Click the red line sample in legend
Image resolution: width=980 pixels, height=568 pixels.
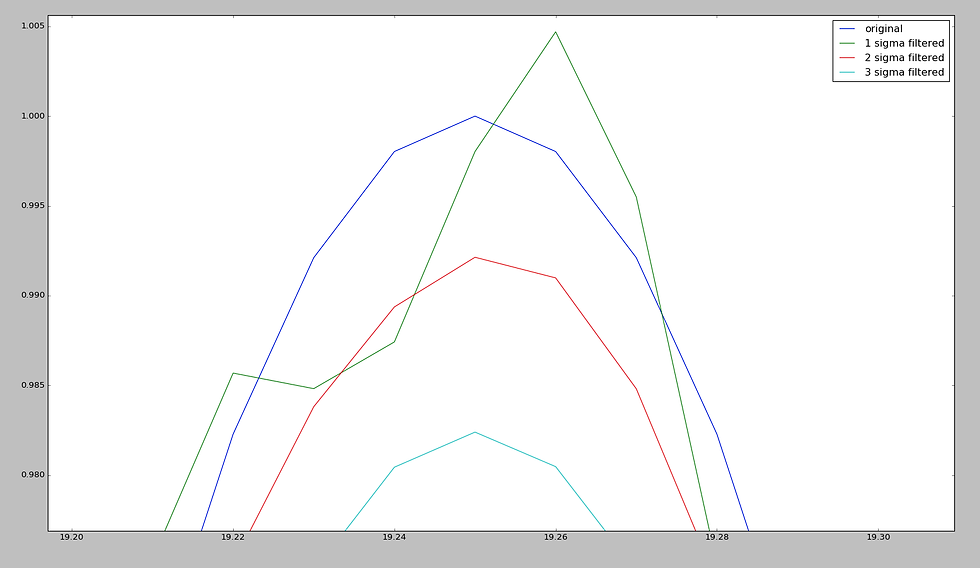click(847, 57)
